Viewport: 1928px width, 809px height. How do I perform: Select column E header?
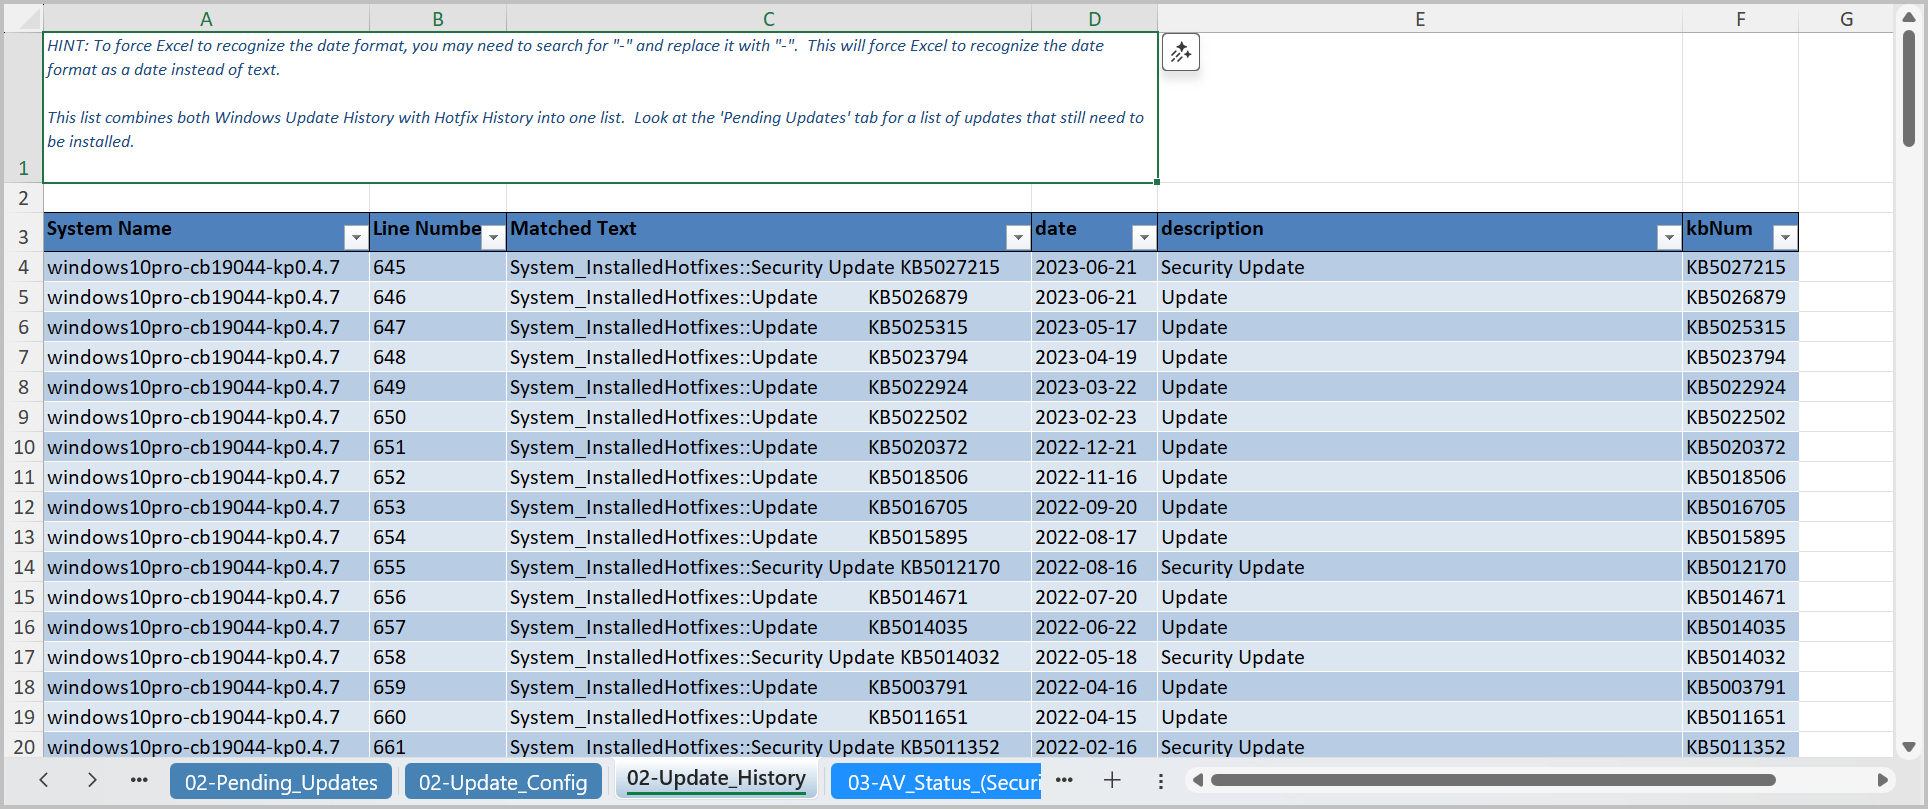[1419, 19]
